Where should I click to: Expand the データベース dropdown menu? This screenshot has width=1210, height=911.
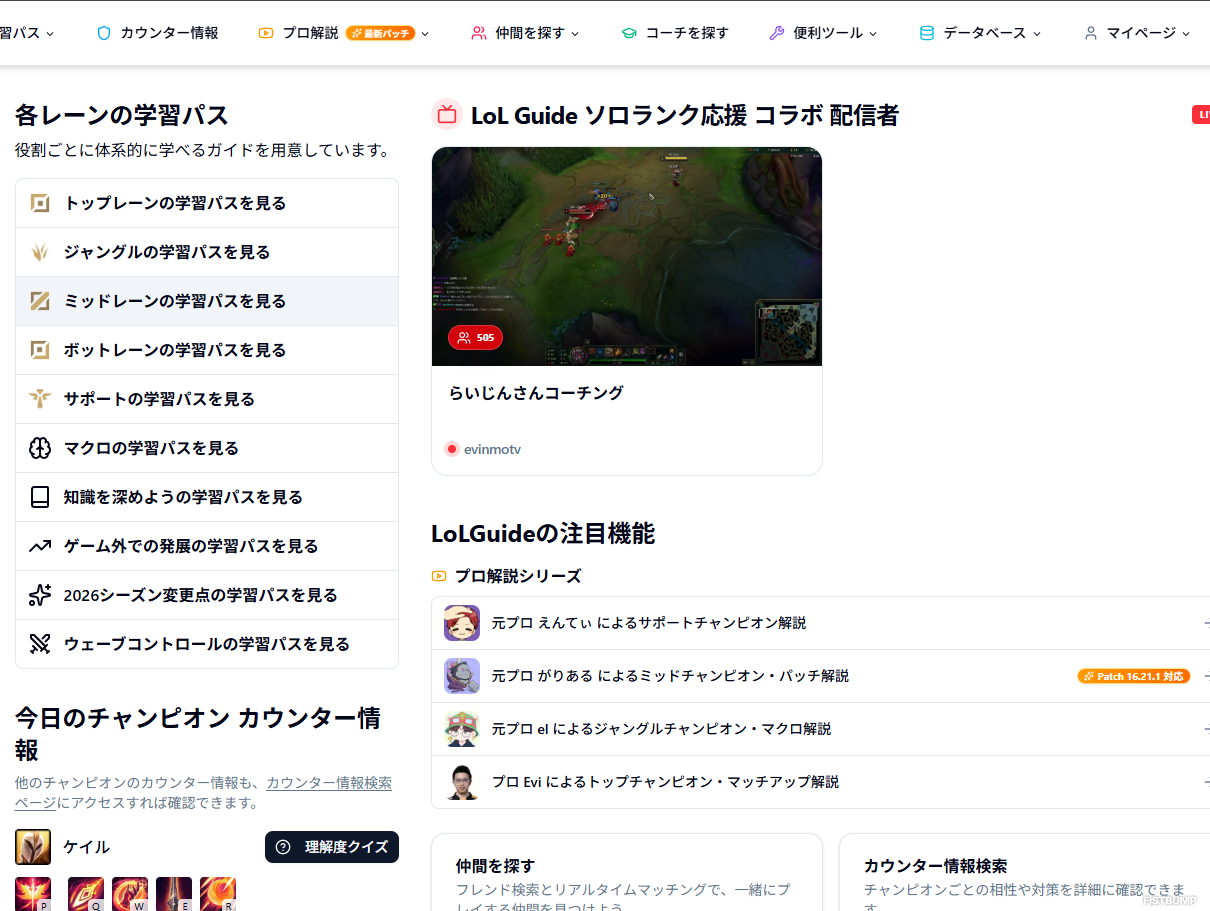(x=1037, y=33)
